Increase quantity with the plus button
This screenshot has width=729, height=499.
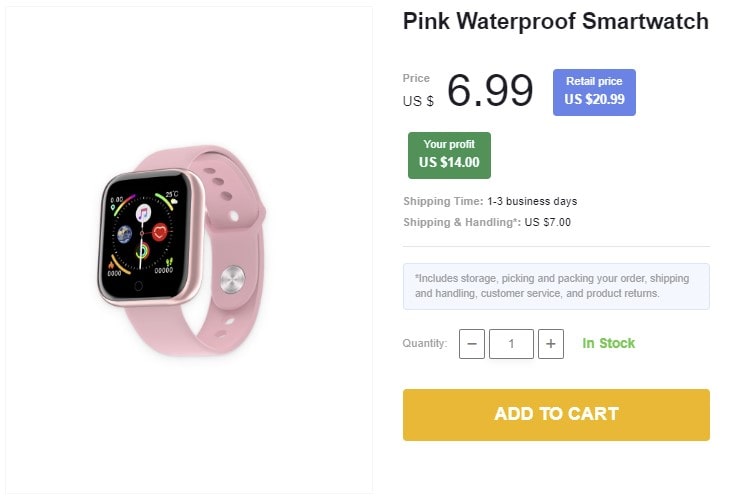(x=551, y=344)
